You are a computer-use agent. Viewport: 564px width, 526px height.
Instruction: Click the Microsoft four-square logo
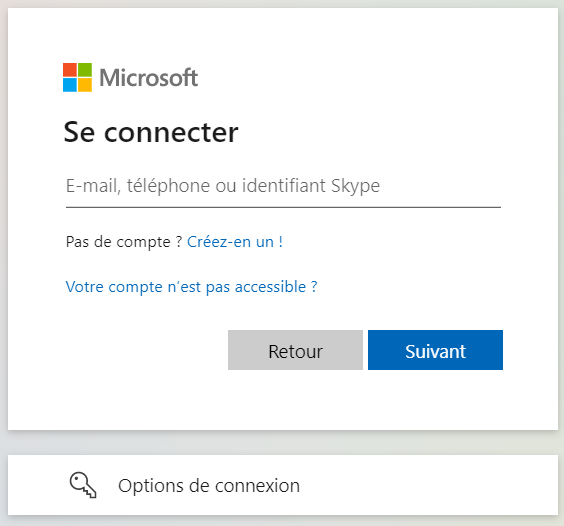coord(77,77)
